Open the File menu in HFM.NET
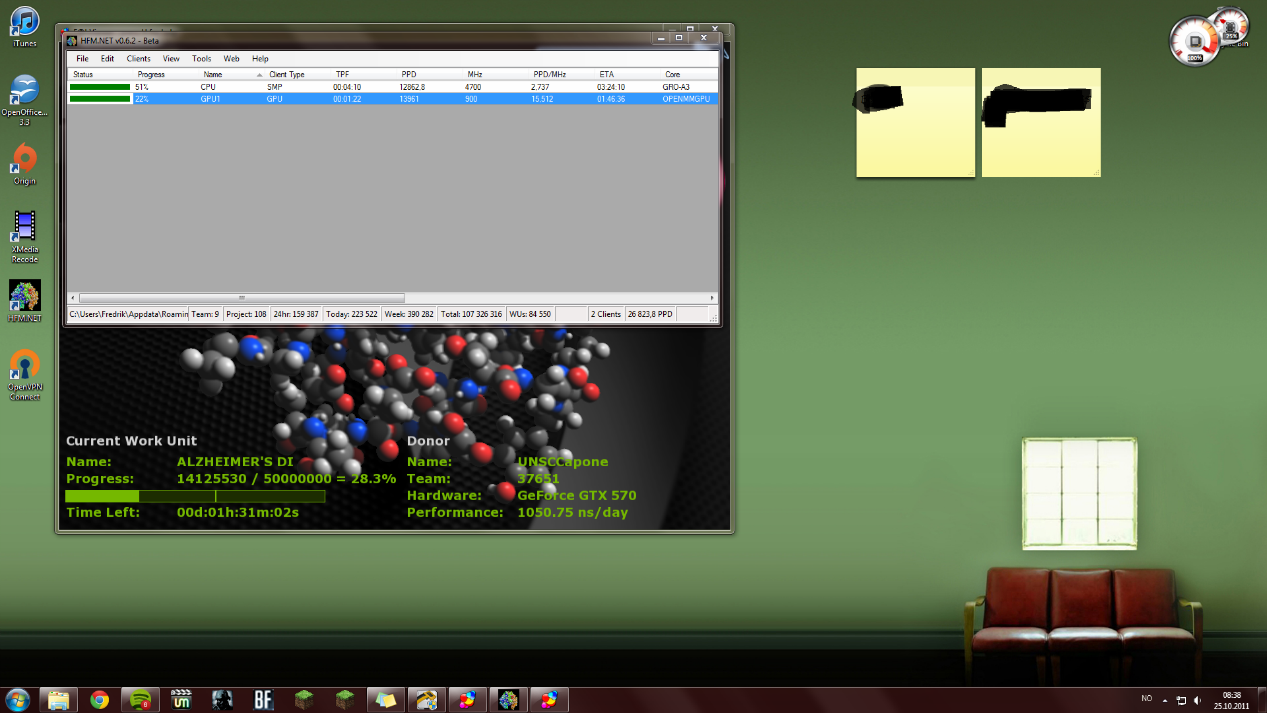 (83, 59)
